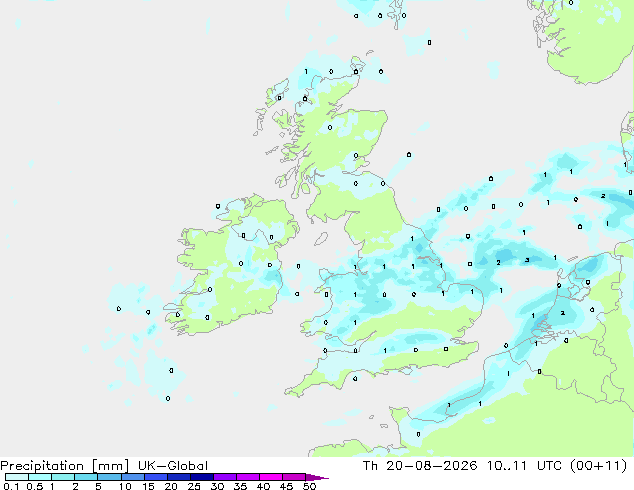Image resolution: width=634 pixels, height=490 pixels.
Task: Click the 'UK-Global' model label
Action: click(x=173, y=466)
